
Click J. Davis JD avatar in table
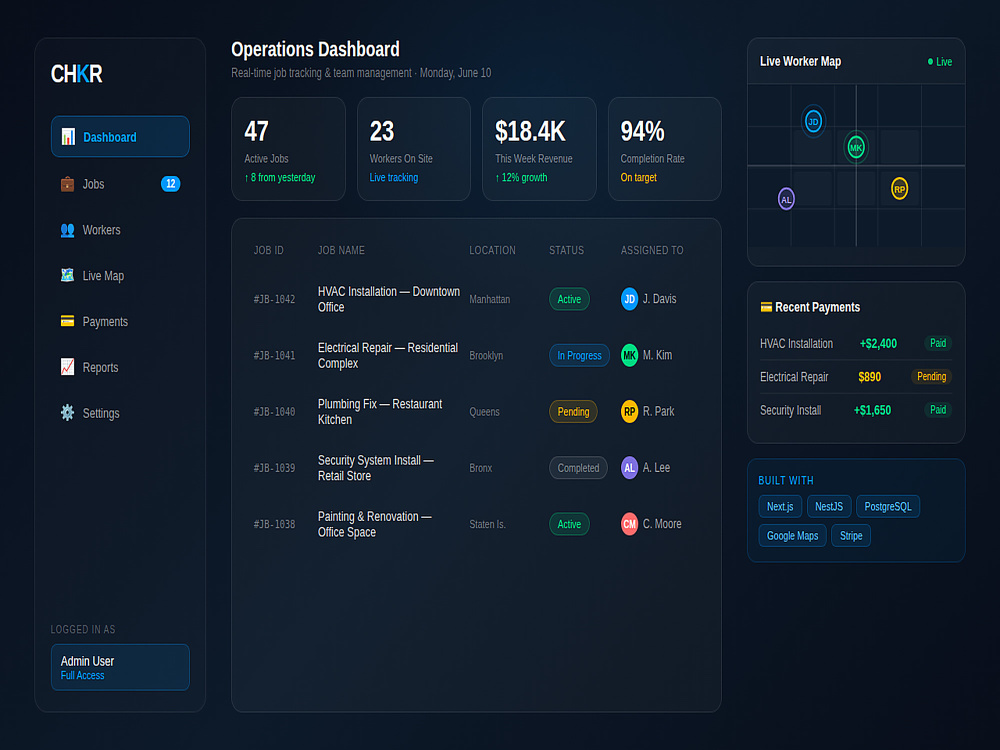pyautogui.click(x=629, y=299)
